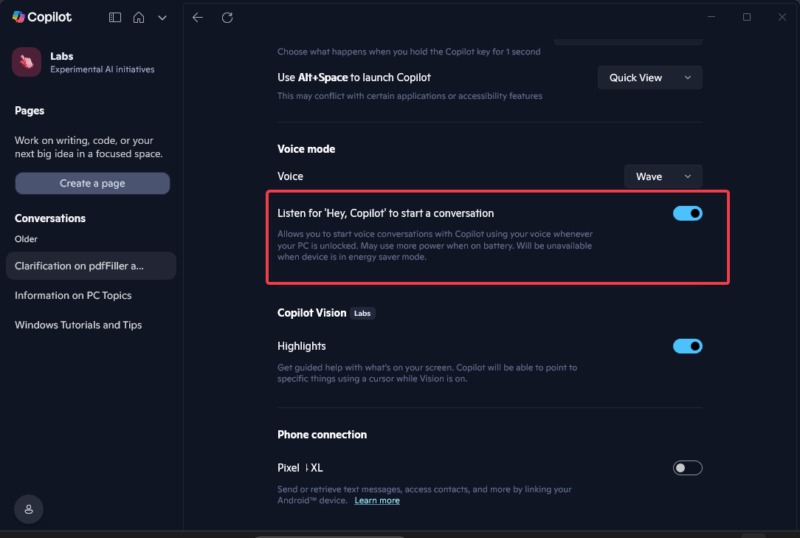
Task: Open the Labs flask icon
Action: click(x=27, y=62)
